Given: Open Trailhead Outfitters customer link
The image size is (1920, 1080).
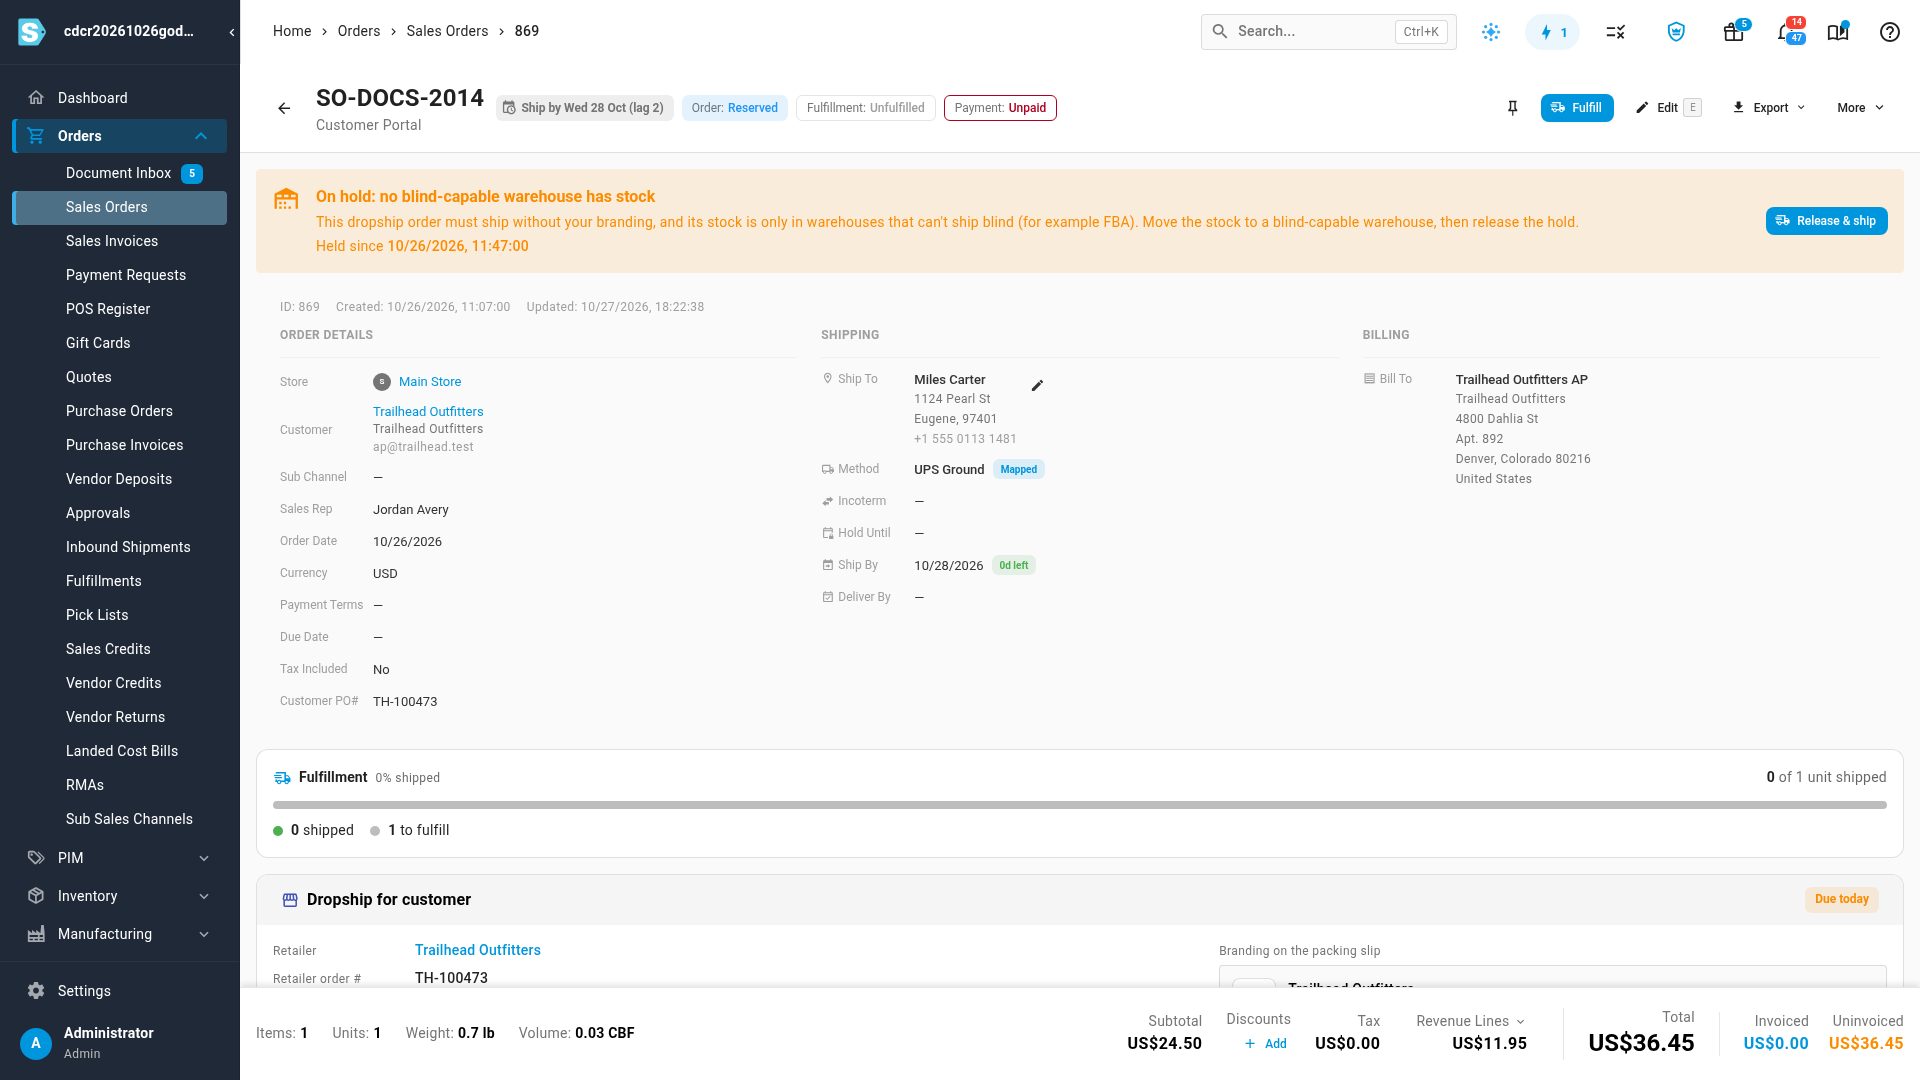Looking at the screenshot, I should coord(428,412).
